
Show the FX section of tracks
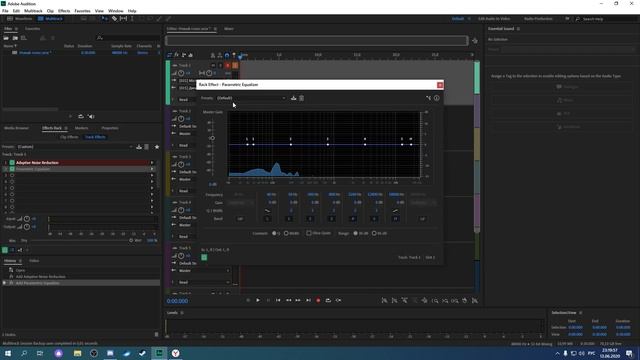click(x=177, y=55)
